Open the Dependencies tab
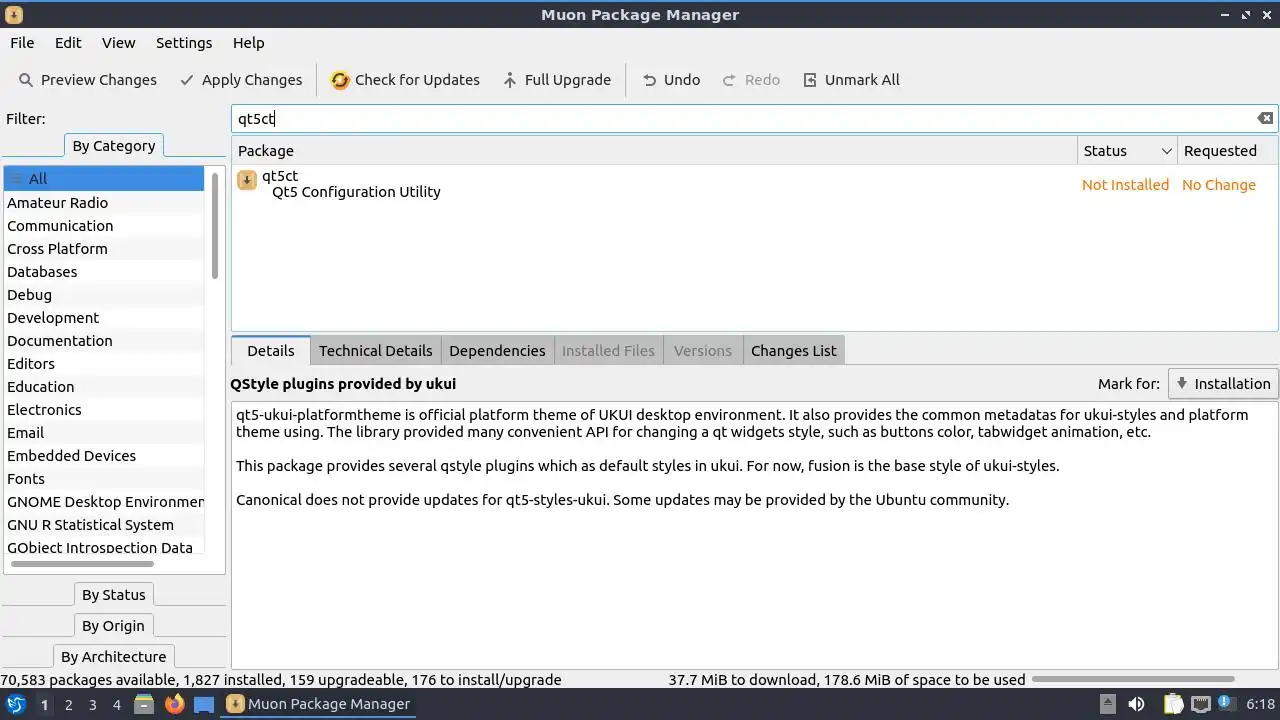The height and width of the screenshot is (720, 1280). 497,351
